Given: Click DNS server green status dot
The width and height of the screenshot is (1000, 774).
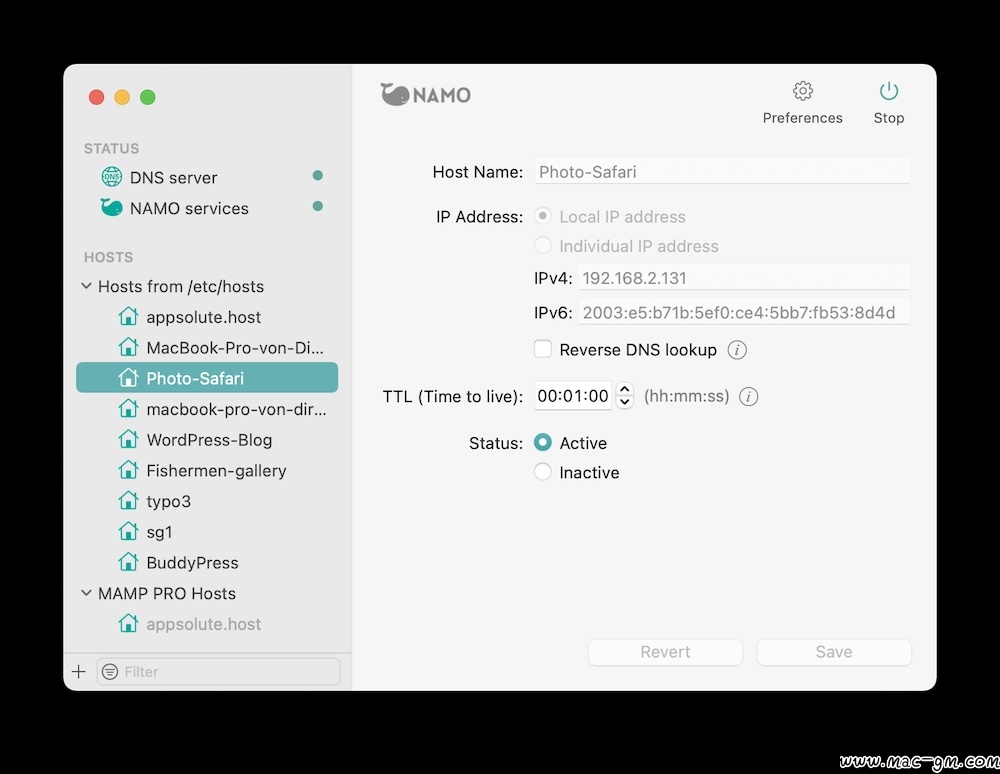Looking at the screenshot, I should click(318, 175).
